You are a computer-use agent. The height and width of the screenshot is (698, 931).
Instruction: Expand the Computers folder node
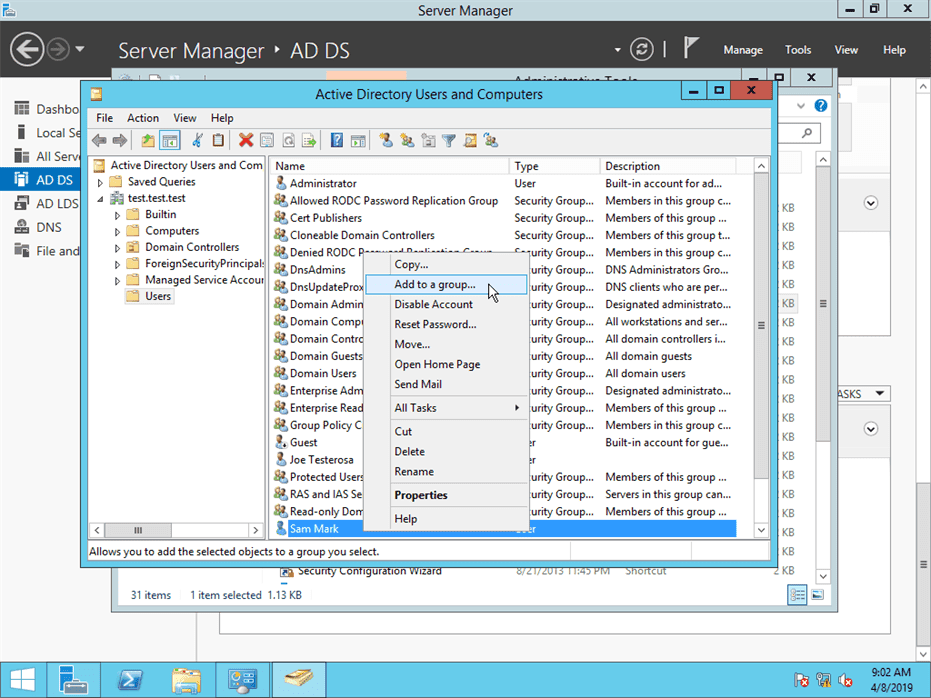(117, 231)
